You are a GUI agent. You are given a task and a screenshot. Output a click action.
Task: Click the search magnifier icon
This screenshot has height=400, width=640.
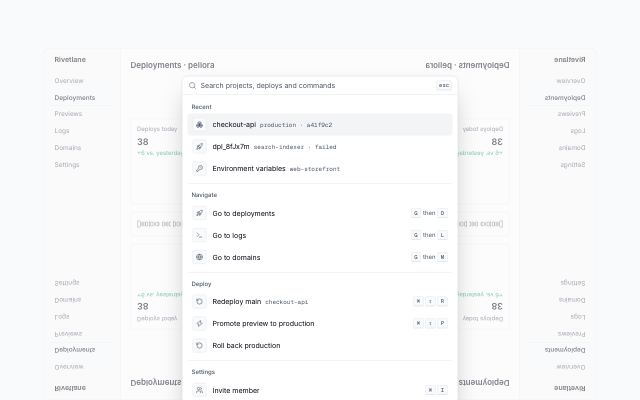pyautogui.click(x=192, y=86)
